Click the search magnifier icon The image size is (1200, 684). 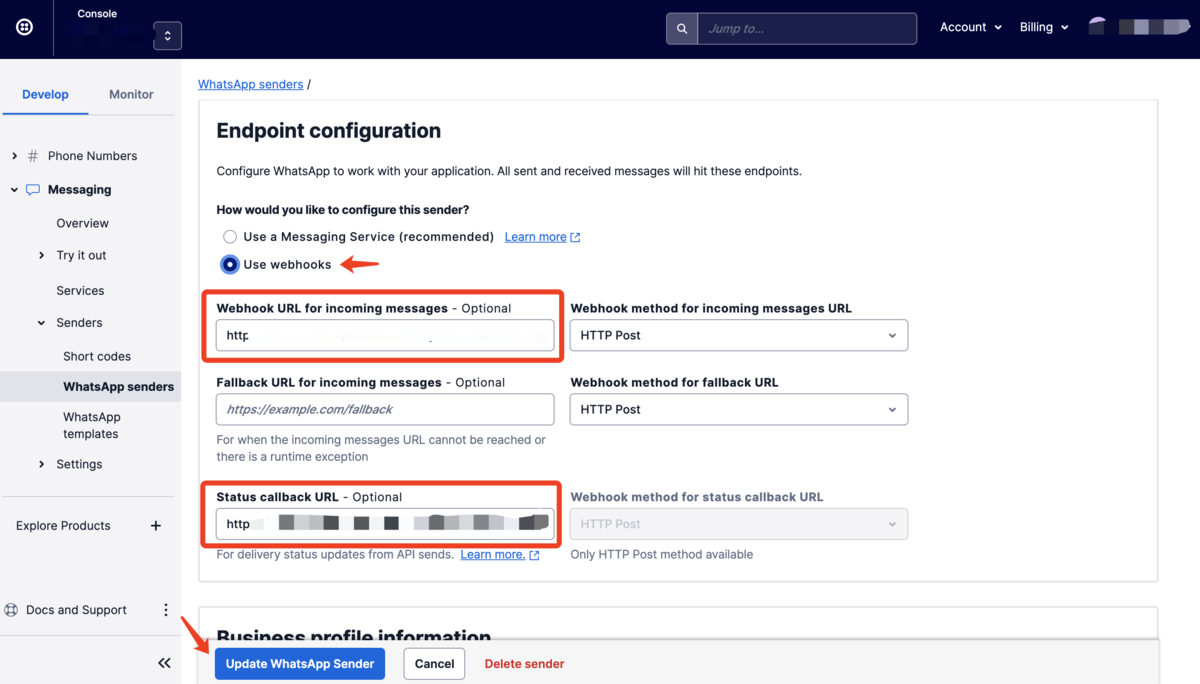682,29
